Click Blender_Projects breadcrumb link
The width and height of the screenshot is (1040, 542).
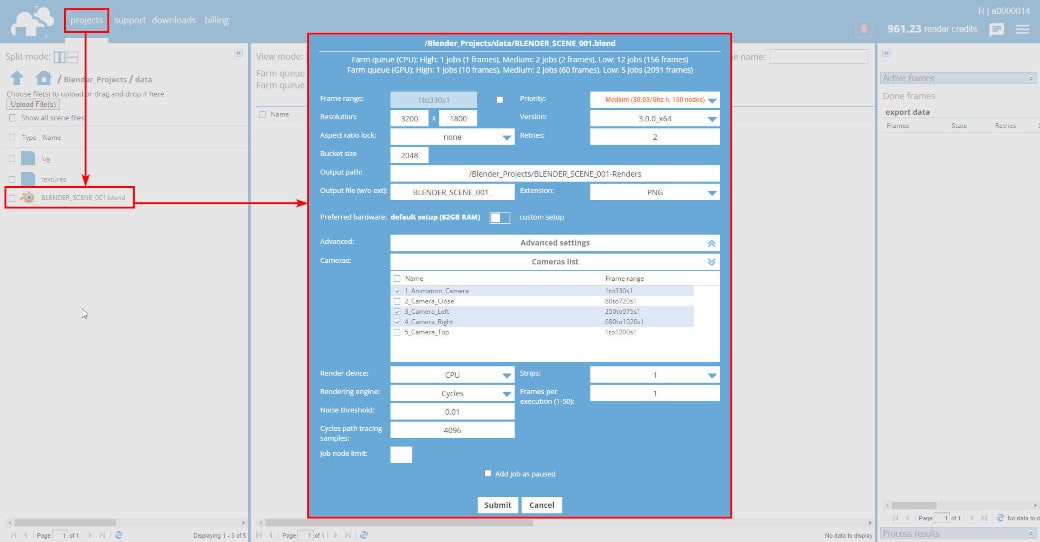95,79
